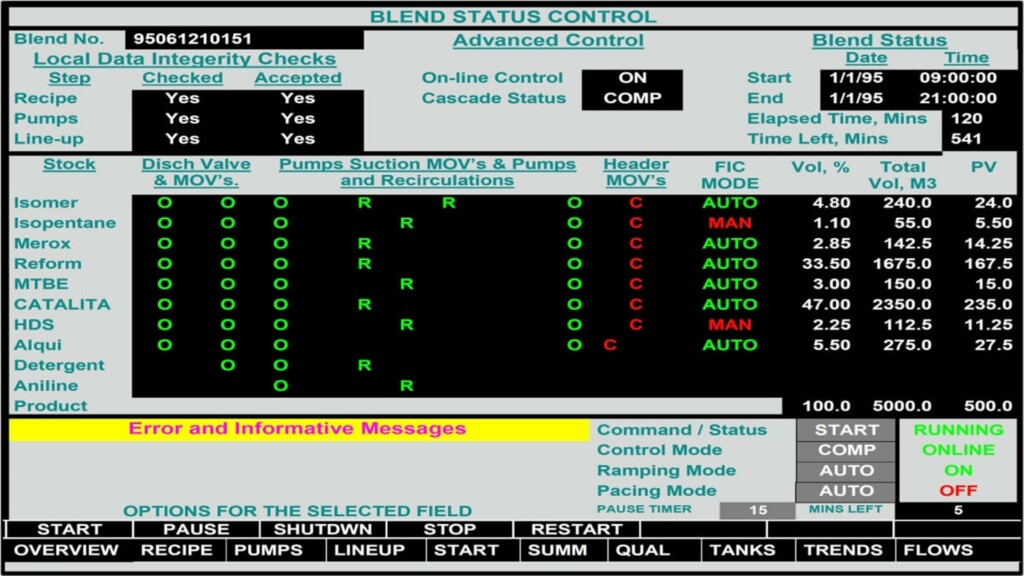Click the yellow Error and Informative Messages bar
The height and width of the screenshot is (576, 1024).
[298, 430]
